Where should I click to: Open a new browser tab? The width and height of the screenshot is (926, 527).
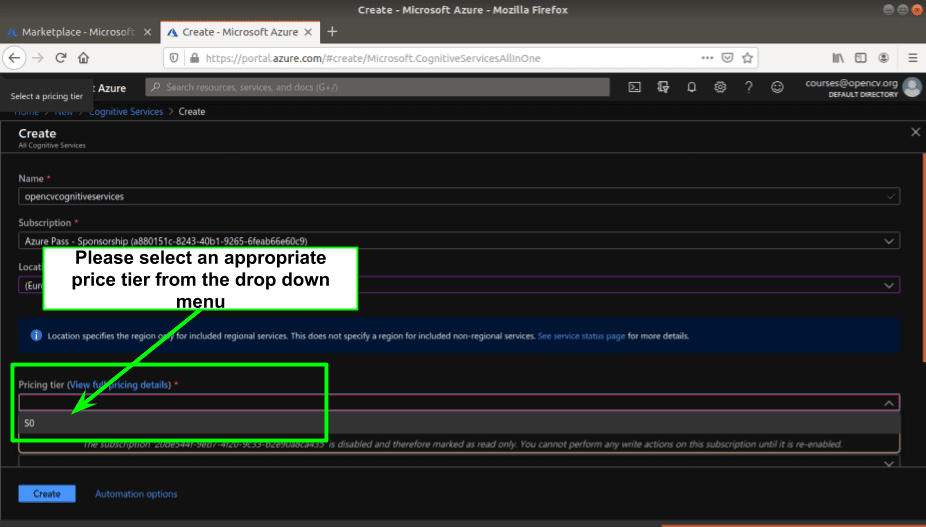(x=332, y=32)
